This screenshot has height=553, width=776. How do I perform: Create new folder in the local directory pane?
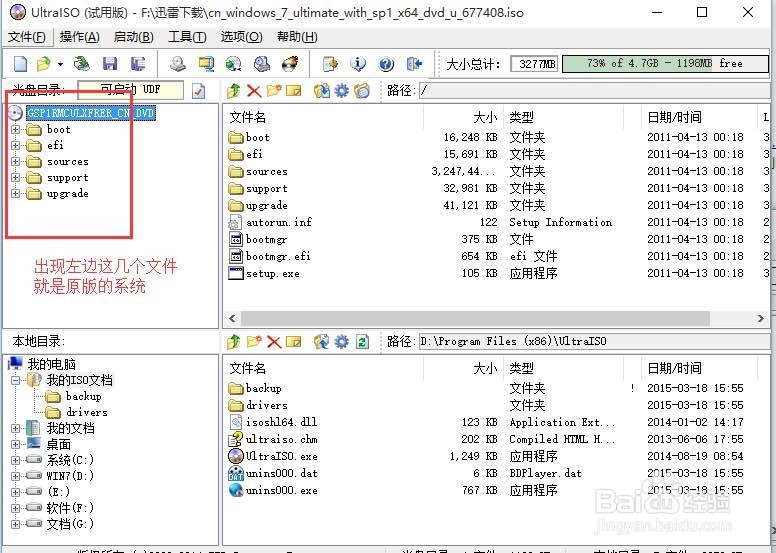click(254, 342)
